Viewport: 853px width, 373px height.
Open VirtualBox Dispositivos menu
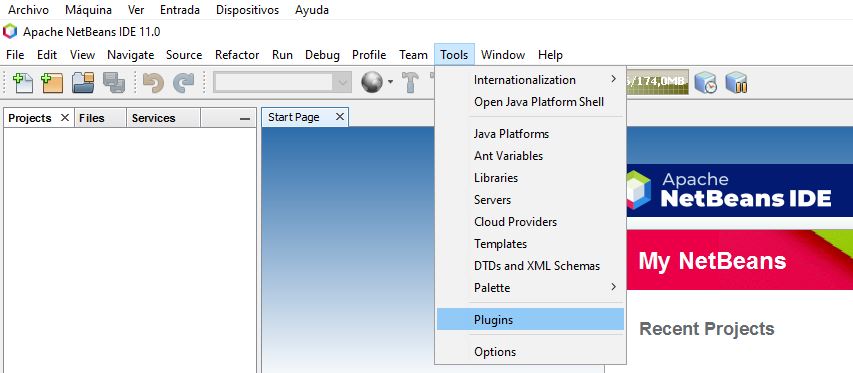[x=248, y=10]
